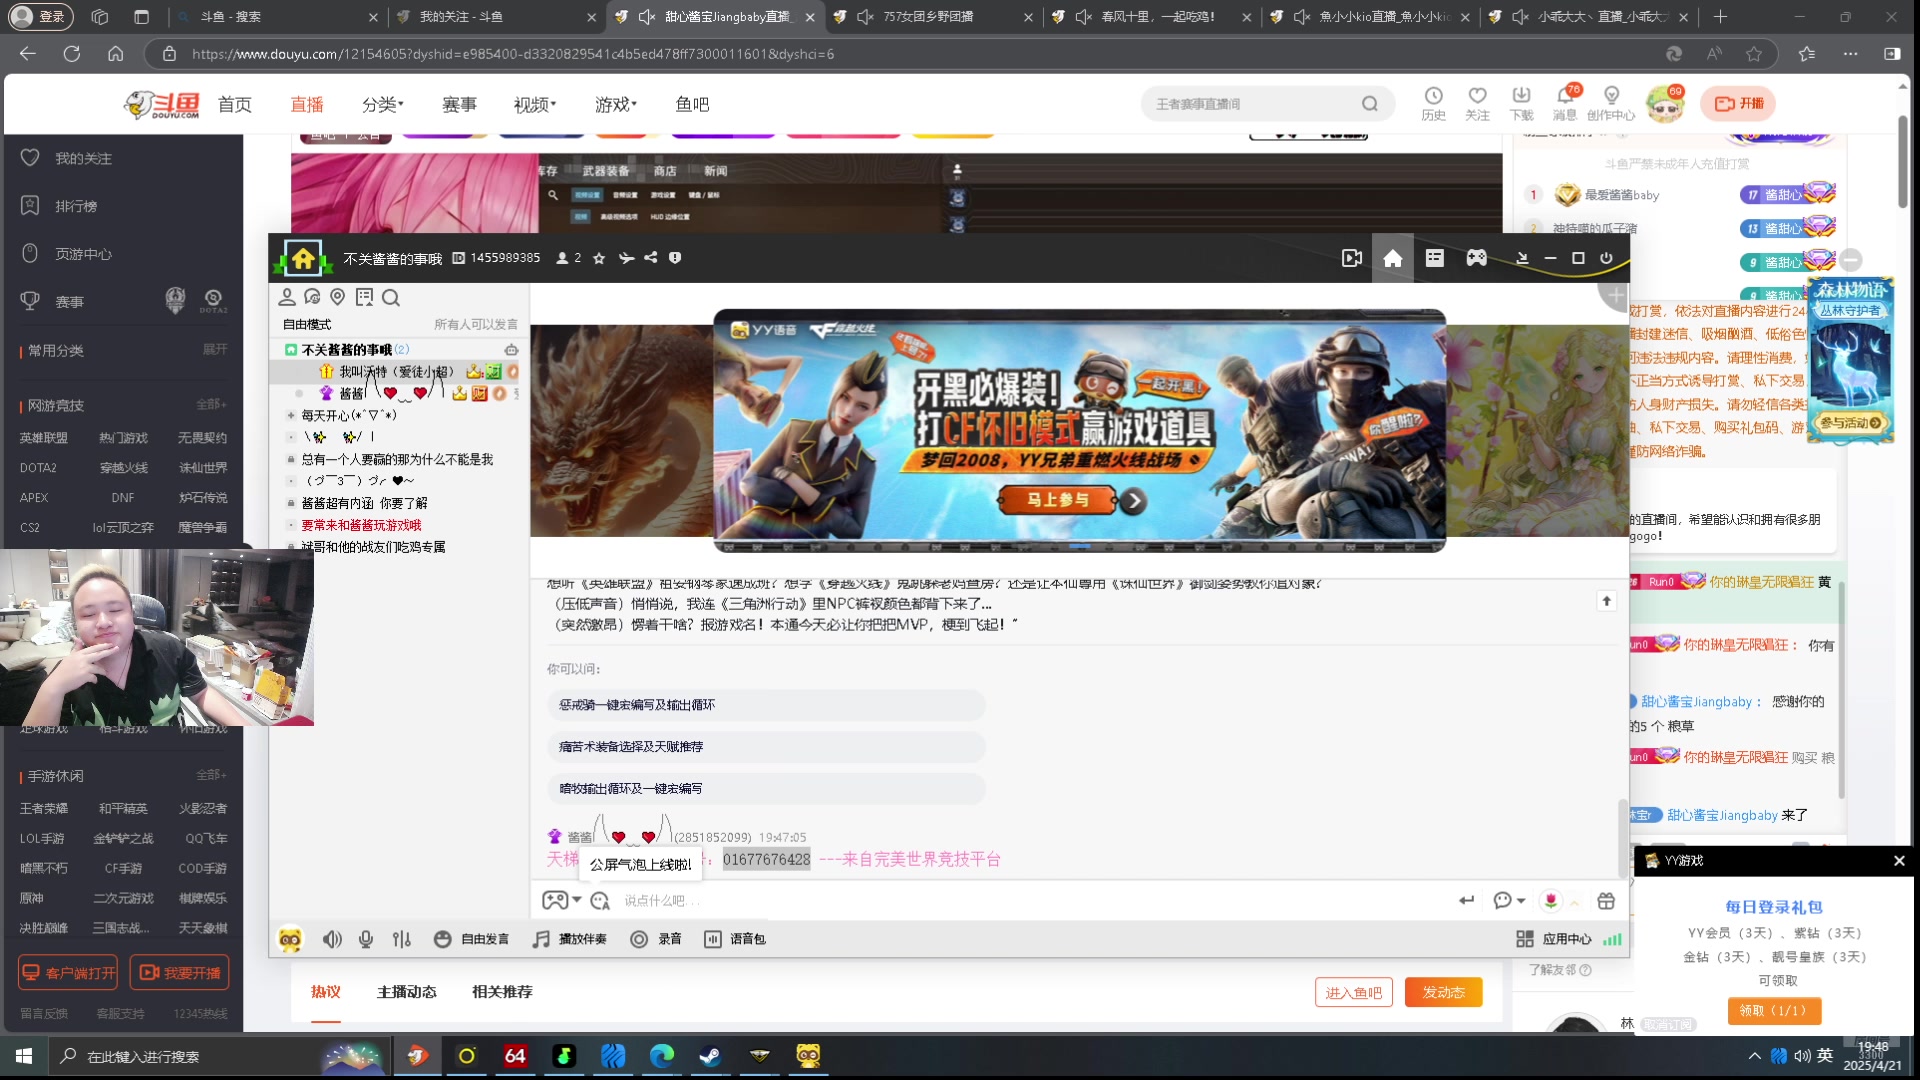
Task: Expand the 每天开心 sub-channel
Action: pos(291,415)
